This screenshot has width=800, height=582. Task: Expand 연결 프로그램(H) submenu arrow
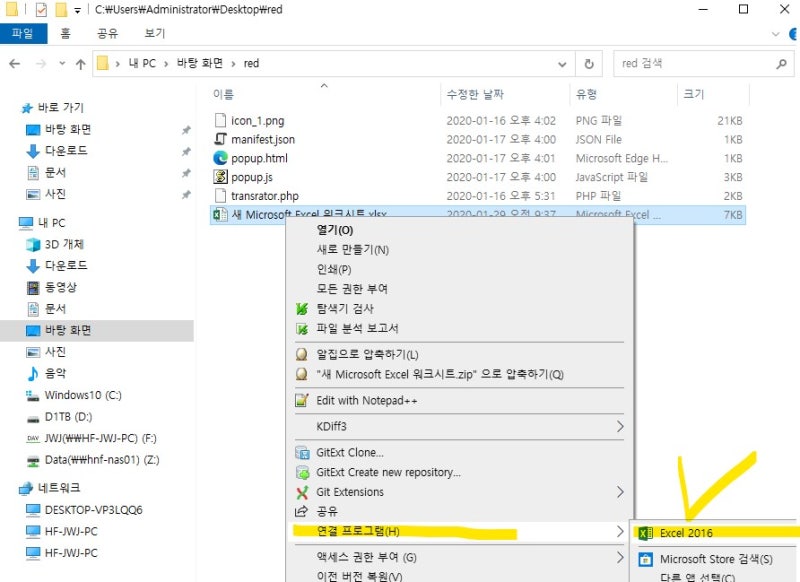(620, 532)
